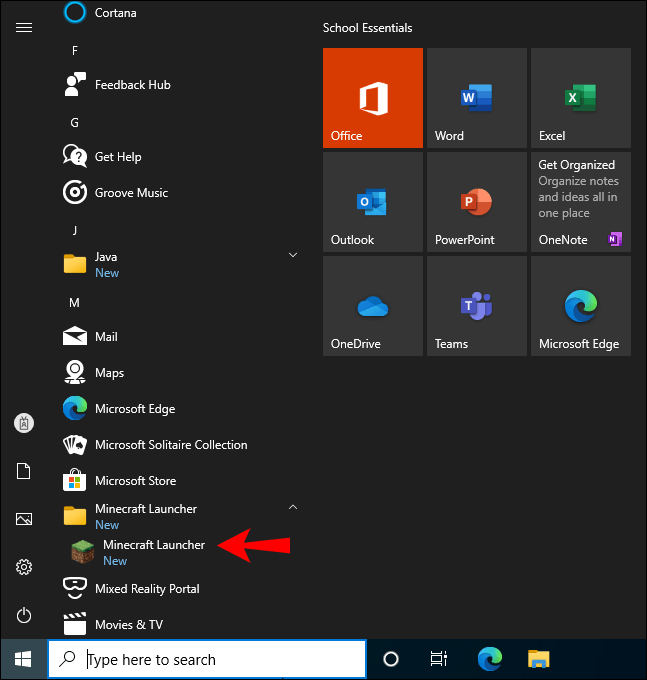The image size is (647, 680).
Task: Open File Explorer from the taskbar
Action: pos(539,659)
